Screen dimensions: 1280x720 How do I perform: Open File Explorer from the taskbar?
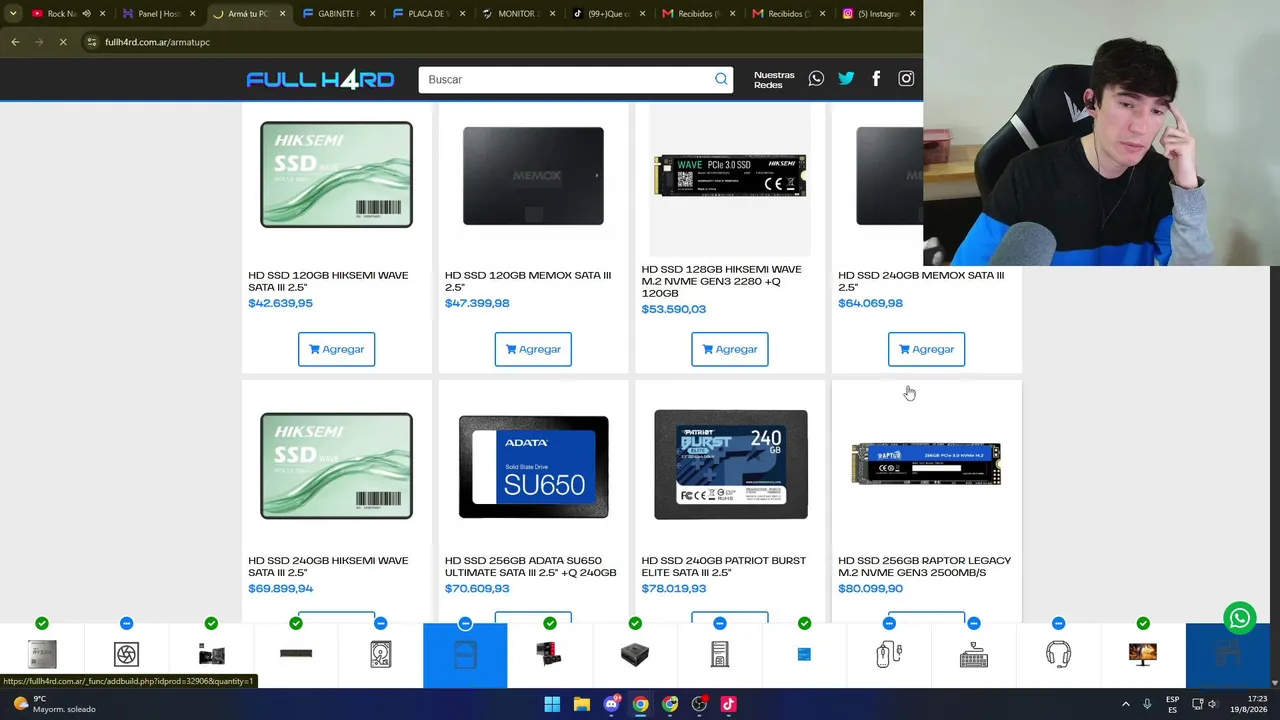(581, 704)
